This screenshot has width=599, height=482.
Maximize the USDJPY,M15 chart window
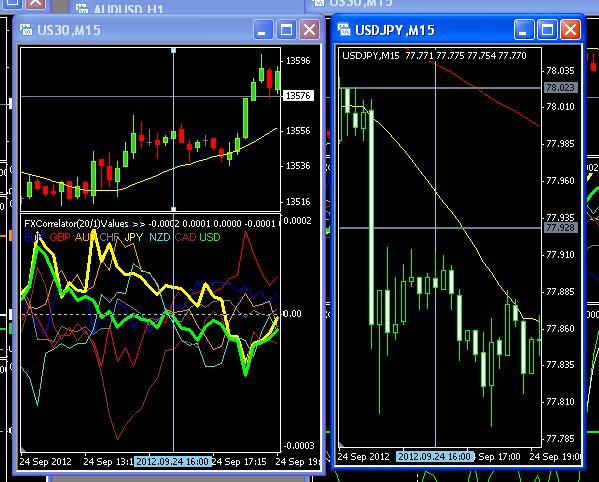[x=547, y=30]
